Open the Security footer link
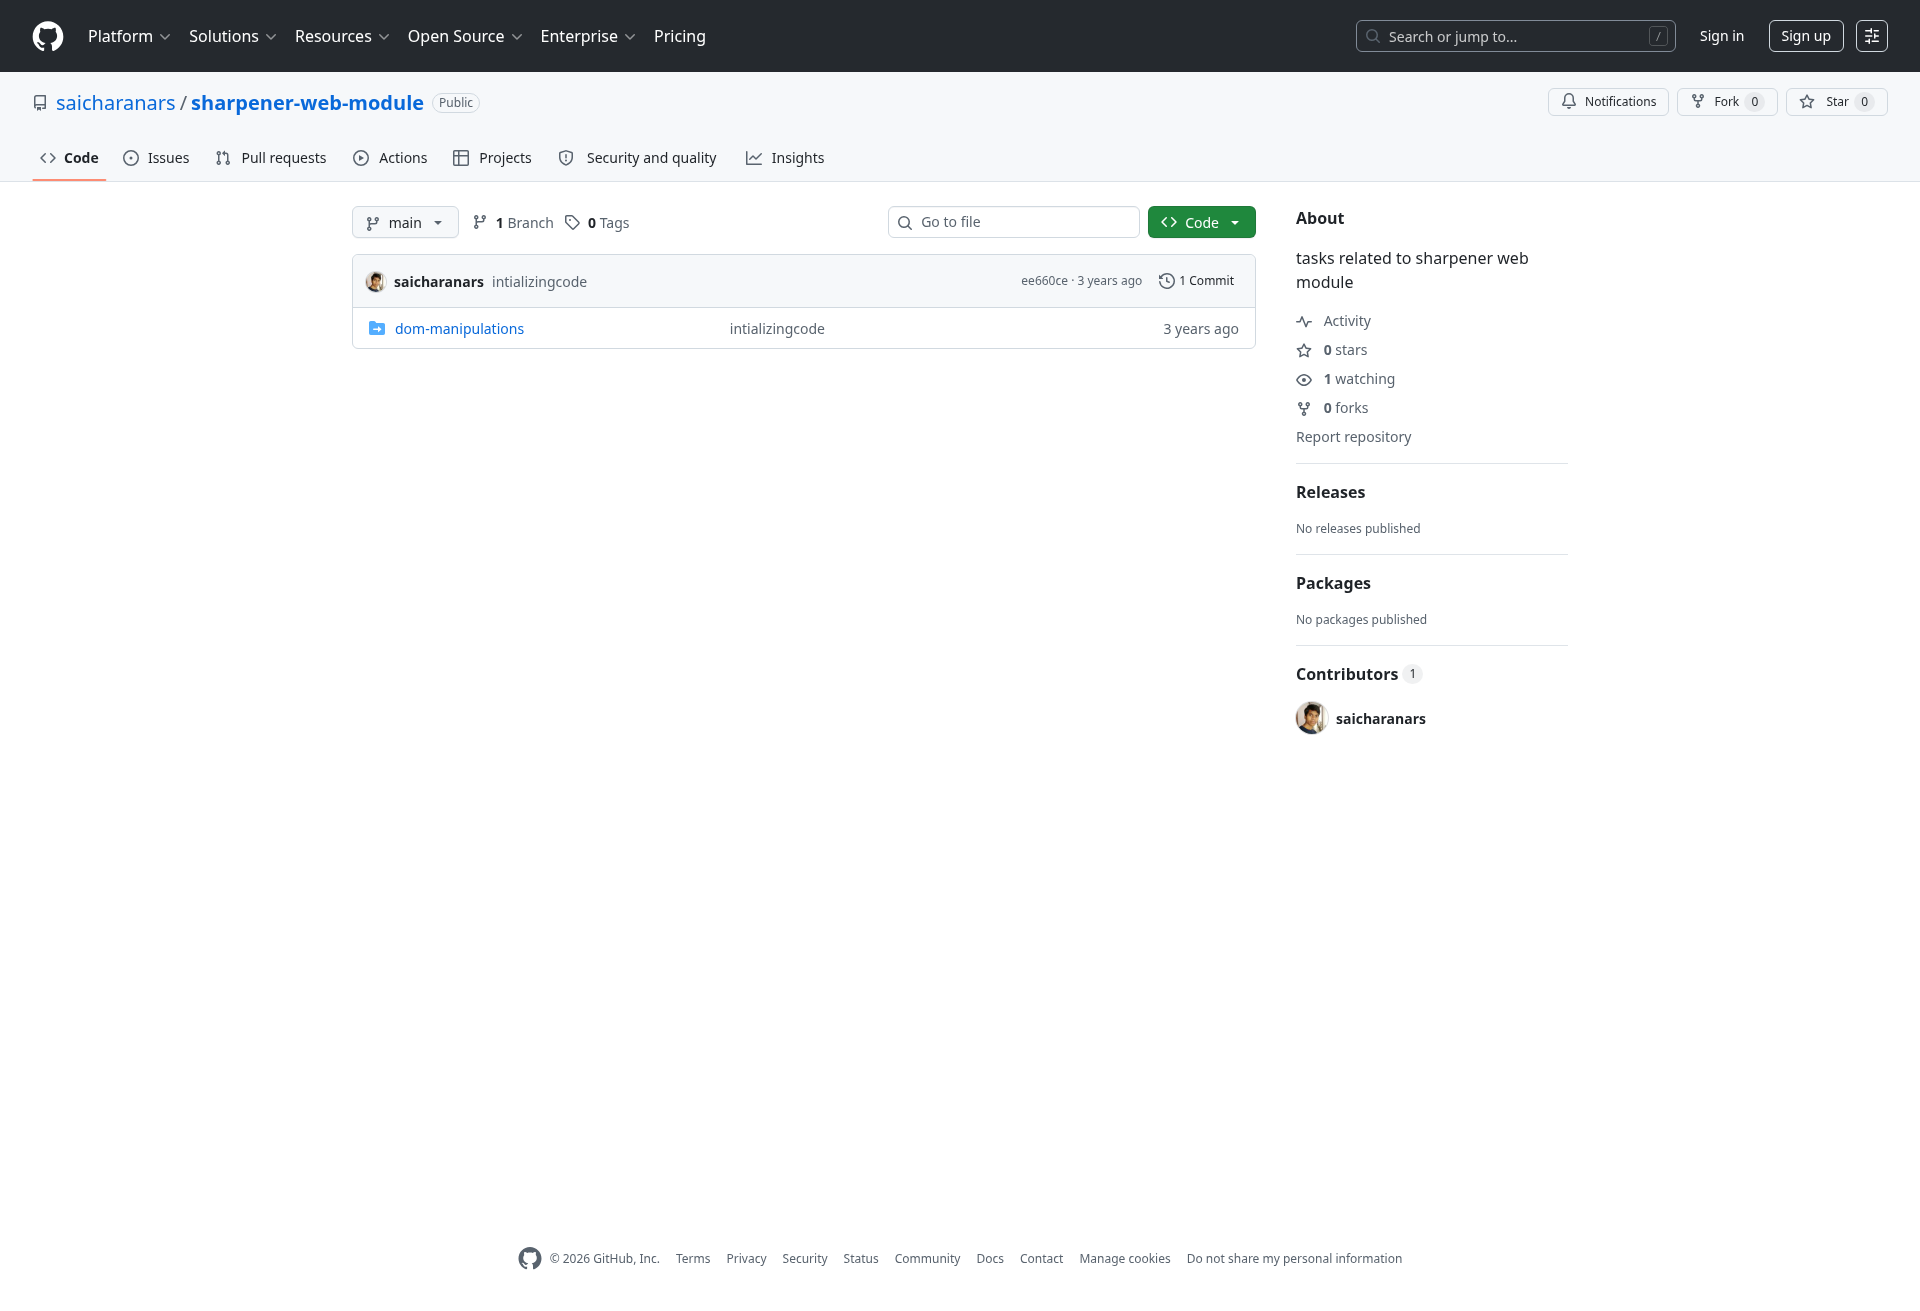Viewport: 1920px width, 1311px height. 805,1259
